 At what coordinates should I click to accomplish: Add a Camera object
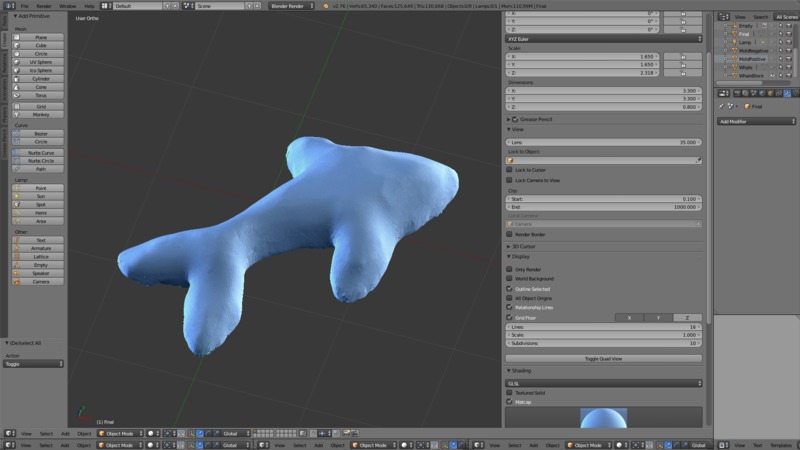point(38,282)
